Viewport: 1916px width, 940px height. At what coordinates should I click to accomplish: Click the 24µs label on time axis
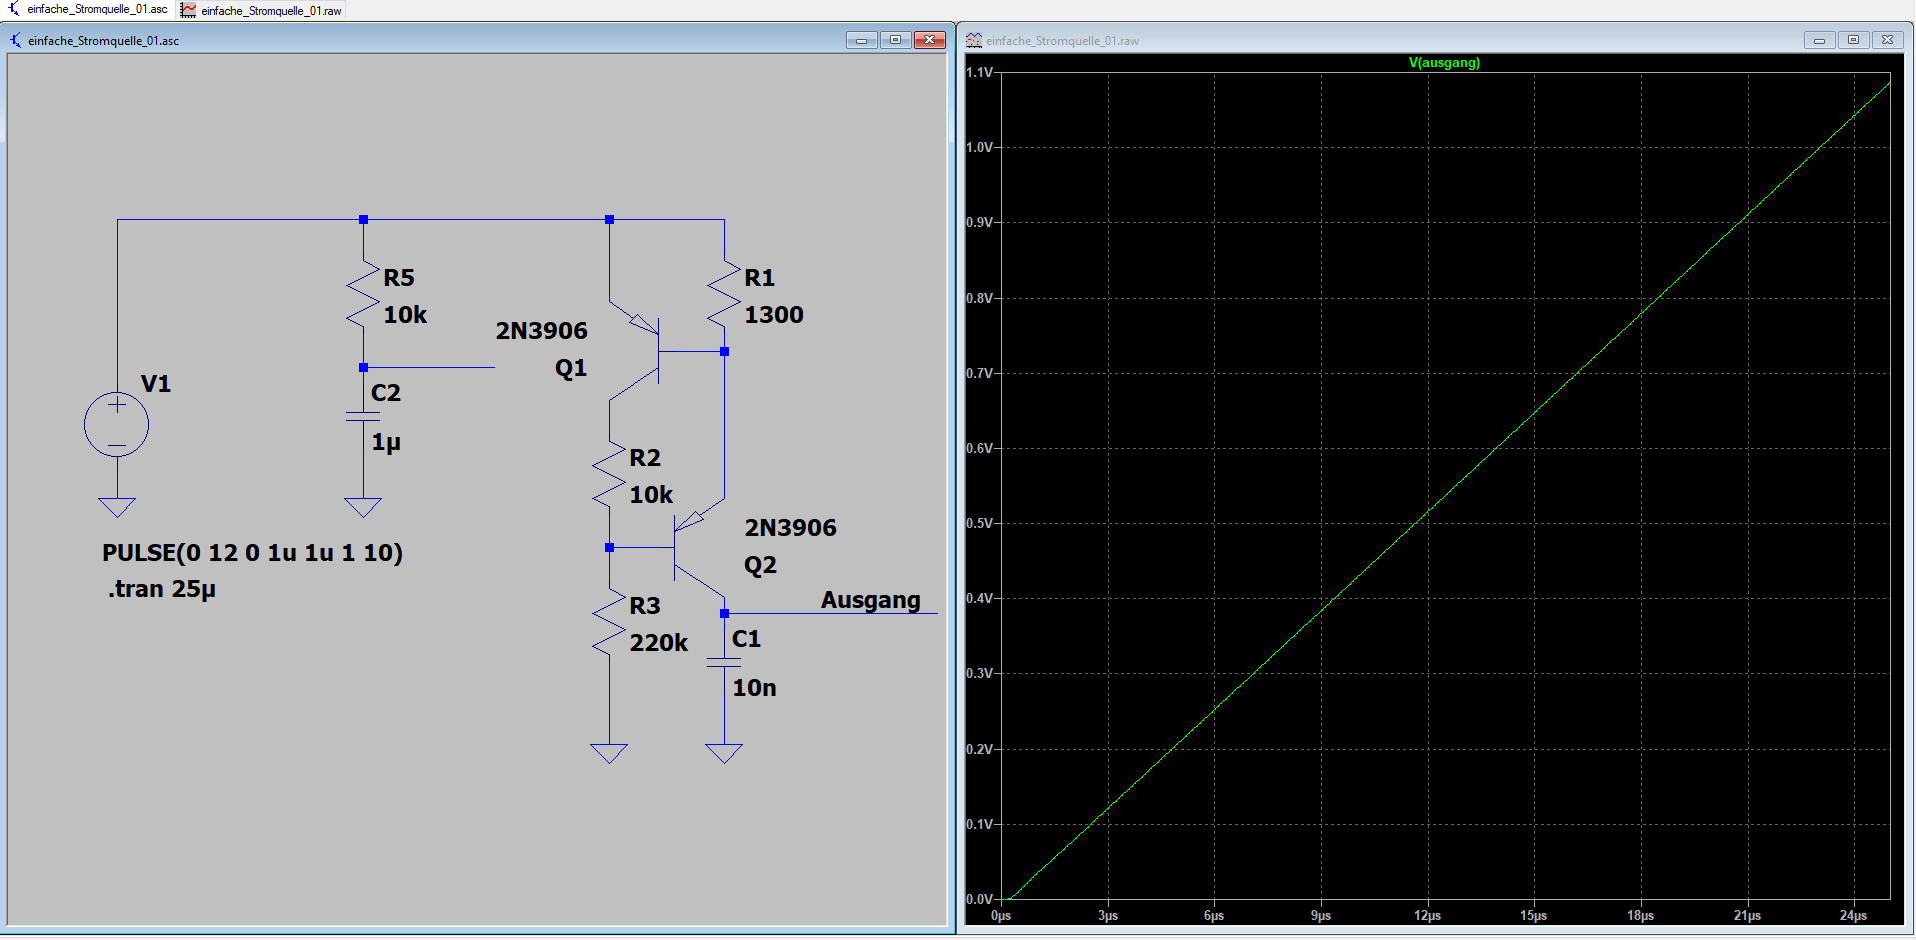(1853, 916)
